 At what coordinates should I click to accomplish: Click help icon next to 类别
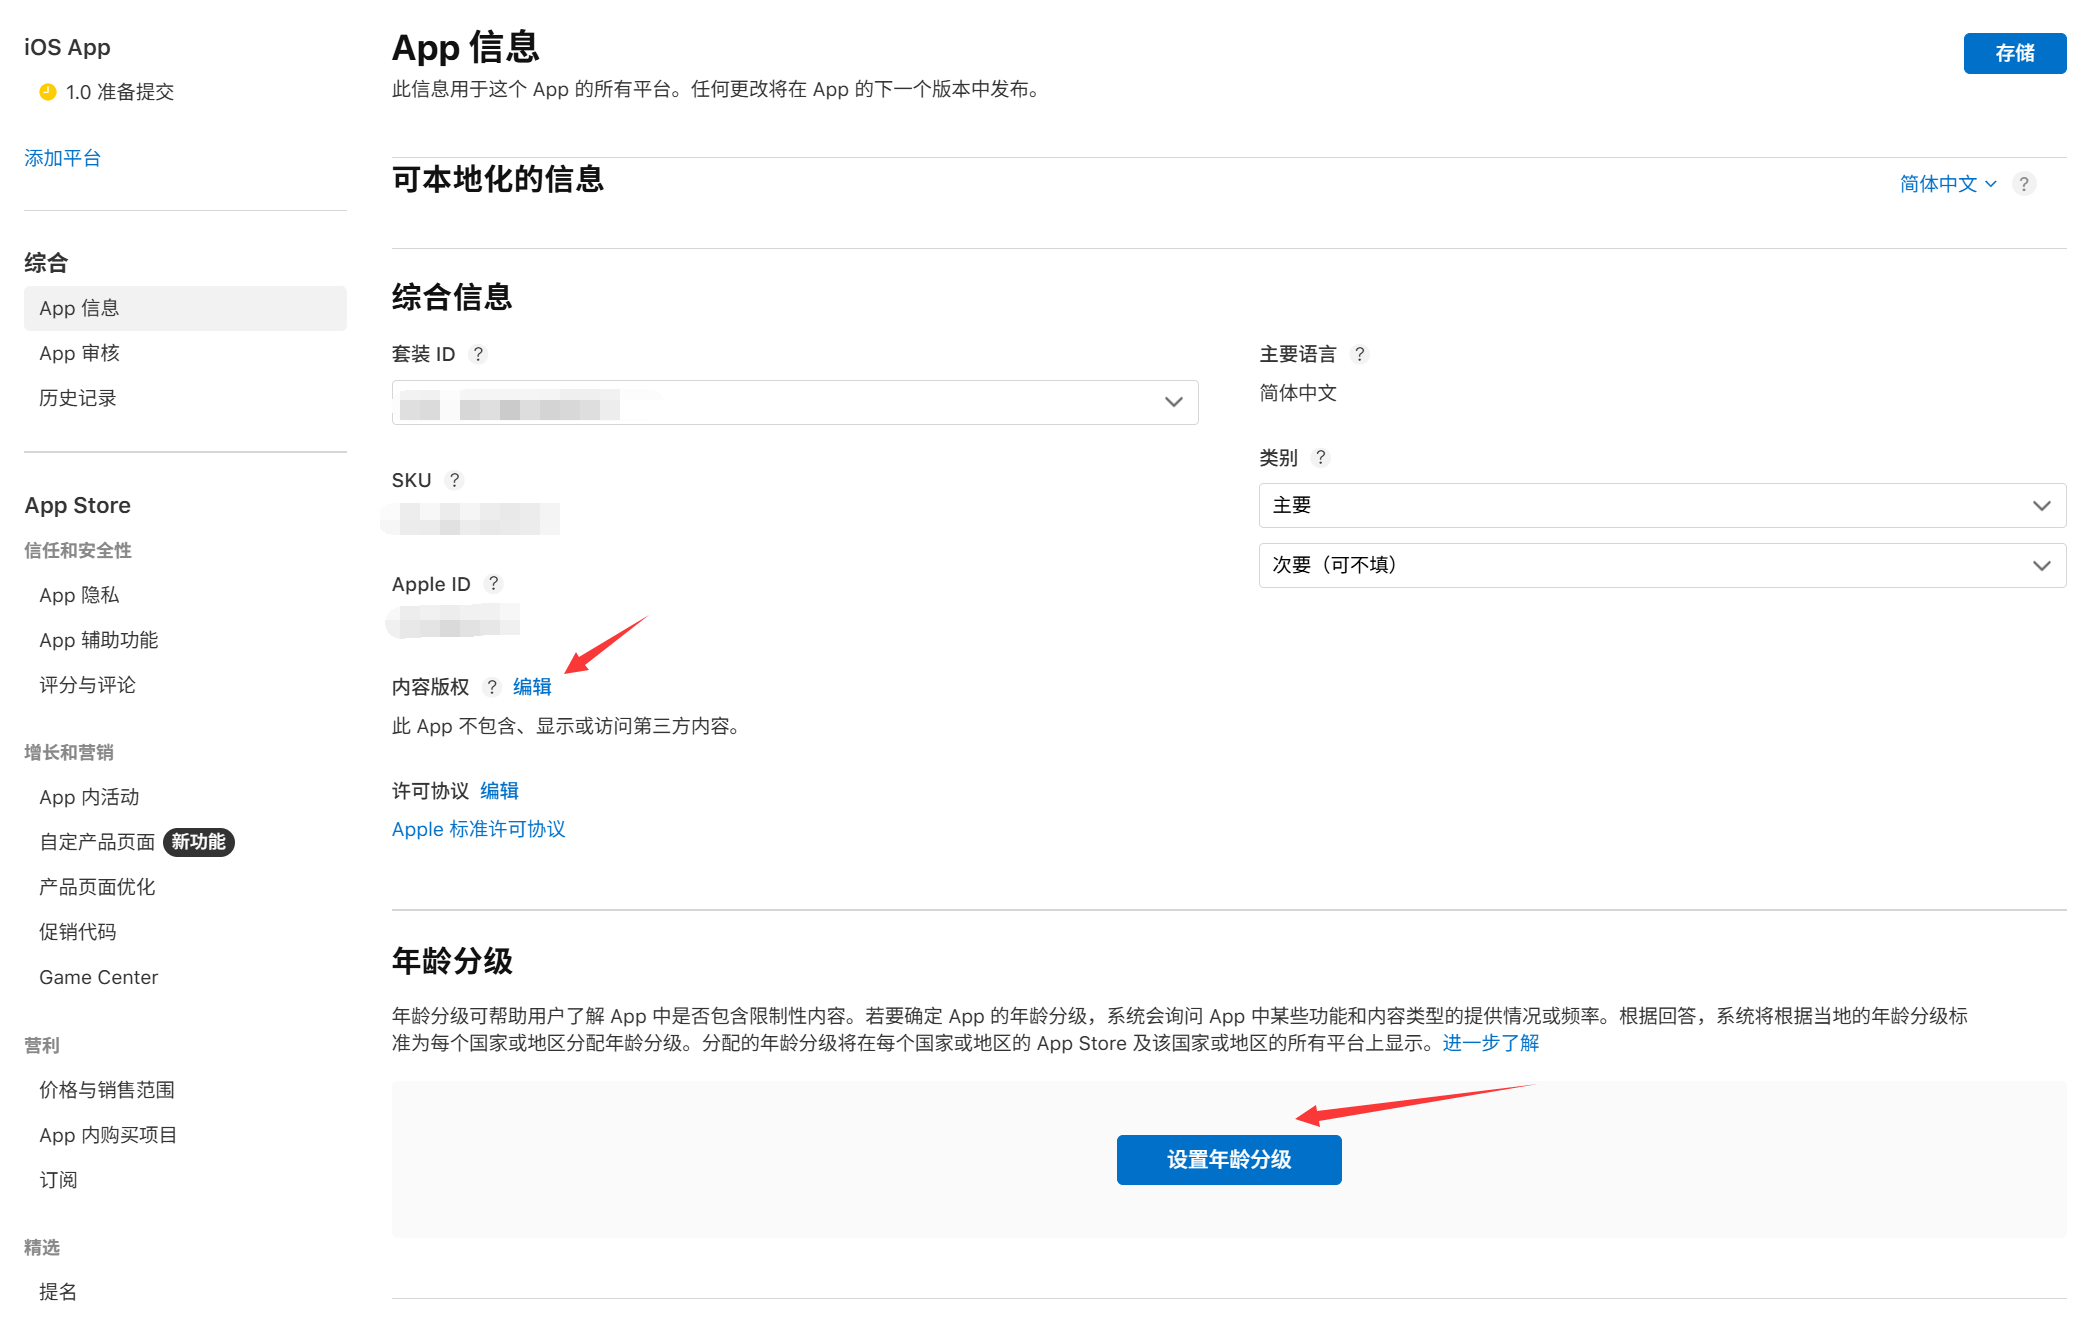click(x=1321, y=457)
